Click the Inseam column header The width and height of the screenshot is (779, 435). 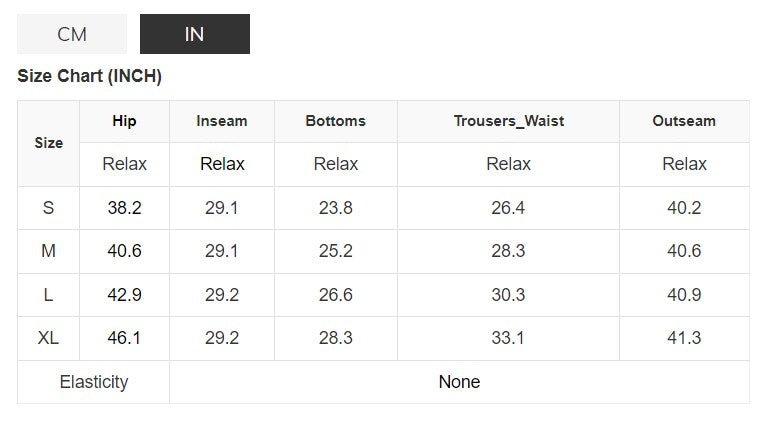[222, 121]
